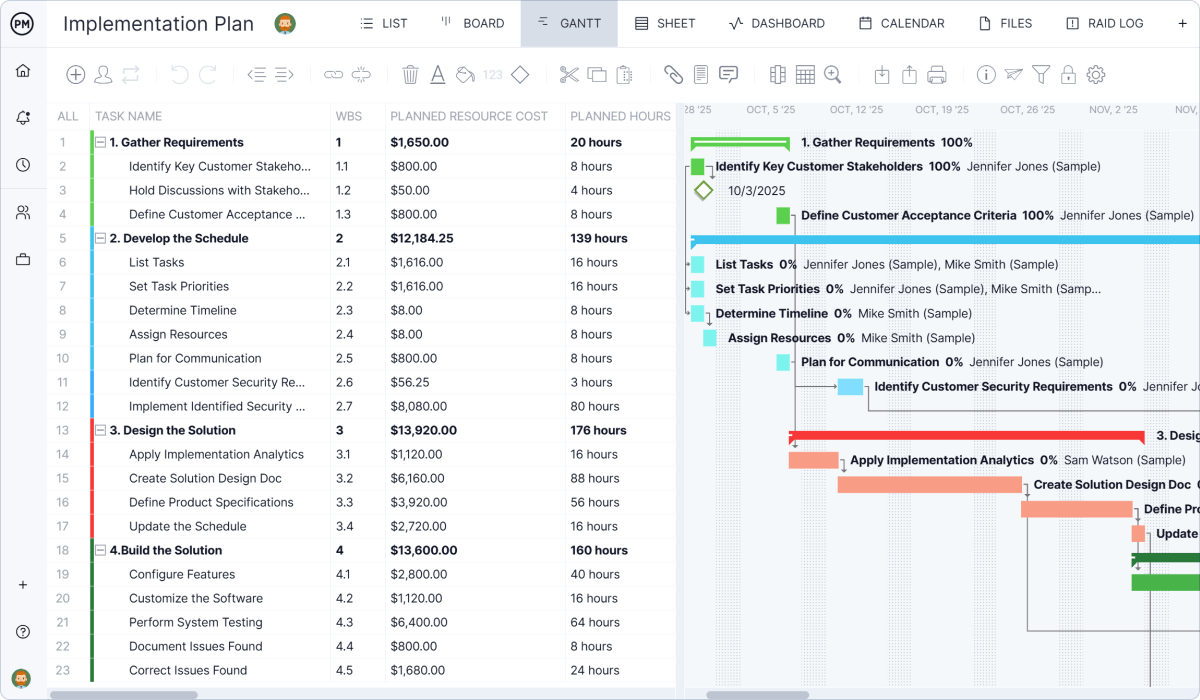
Task: Filter tasks with the funnel icon
Action: click(1040, 74)
